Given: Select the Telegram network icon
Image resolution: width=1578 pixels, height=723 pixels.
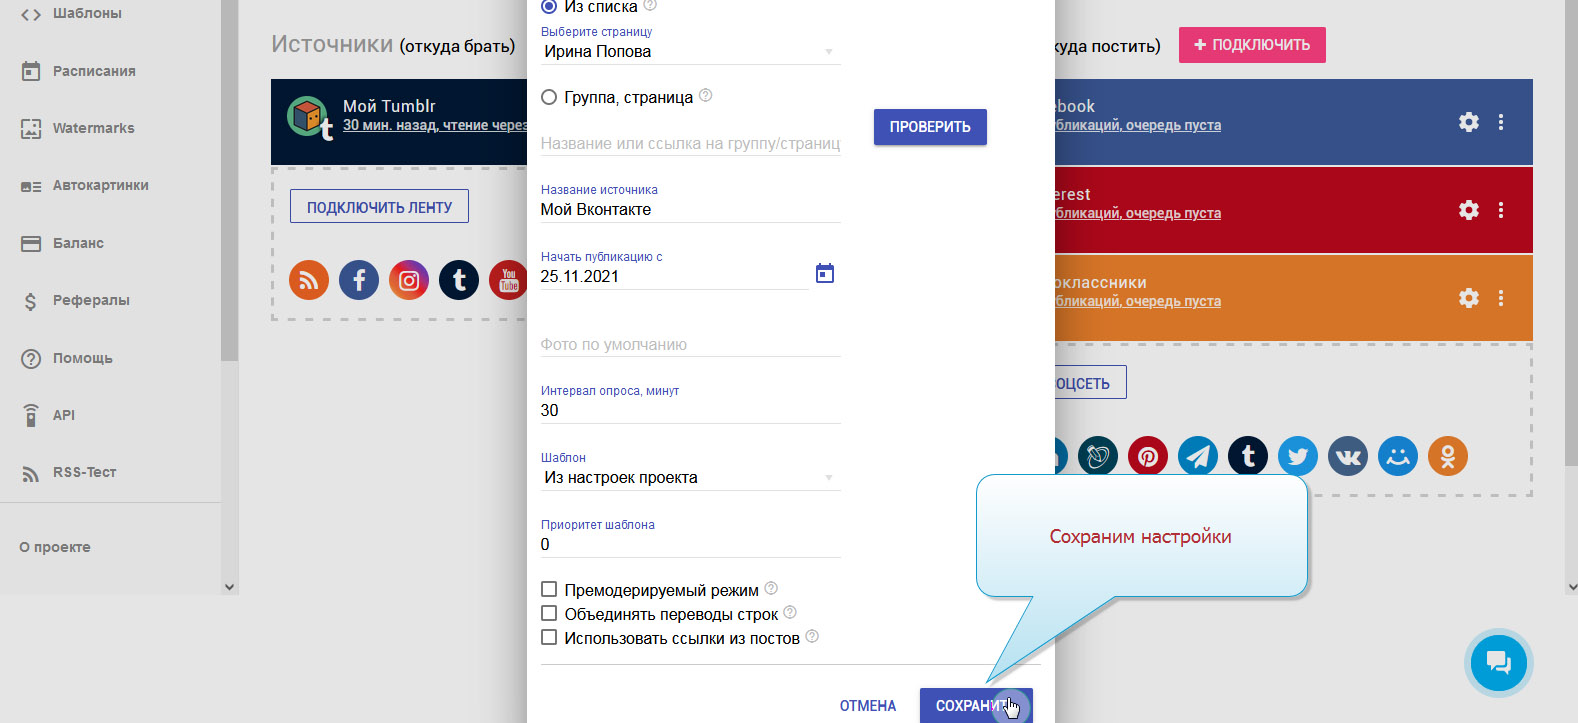Looking at the screenshot, I should coord(1198,456).
